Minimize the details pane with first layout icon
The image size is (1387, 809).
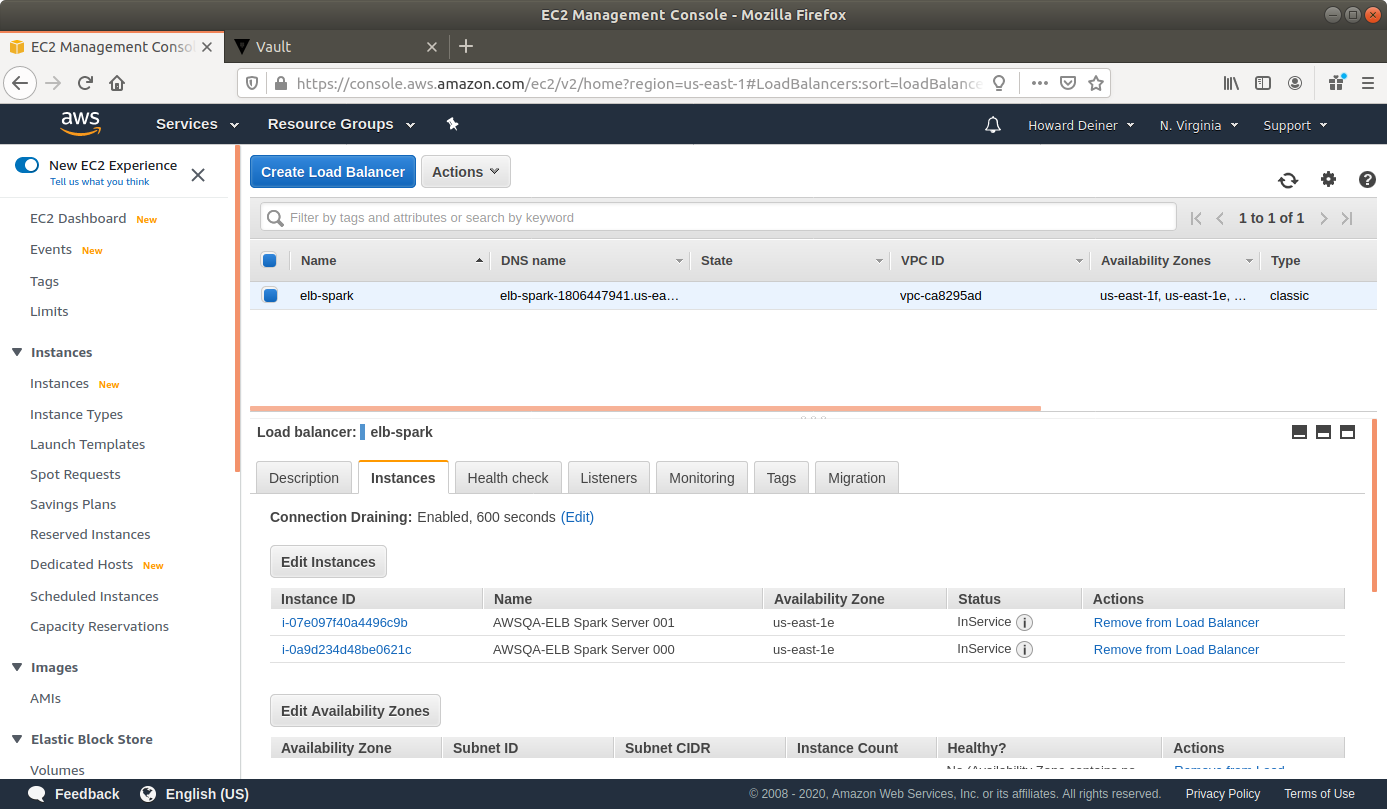(1300, 432)
